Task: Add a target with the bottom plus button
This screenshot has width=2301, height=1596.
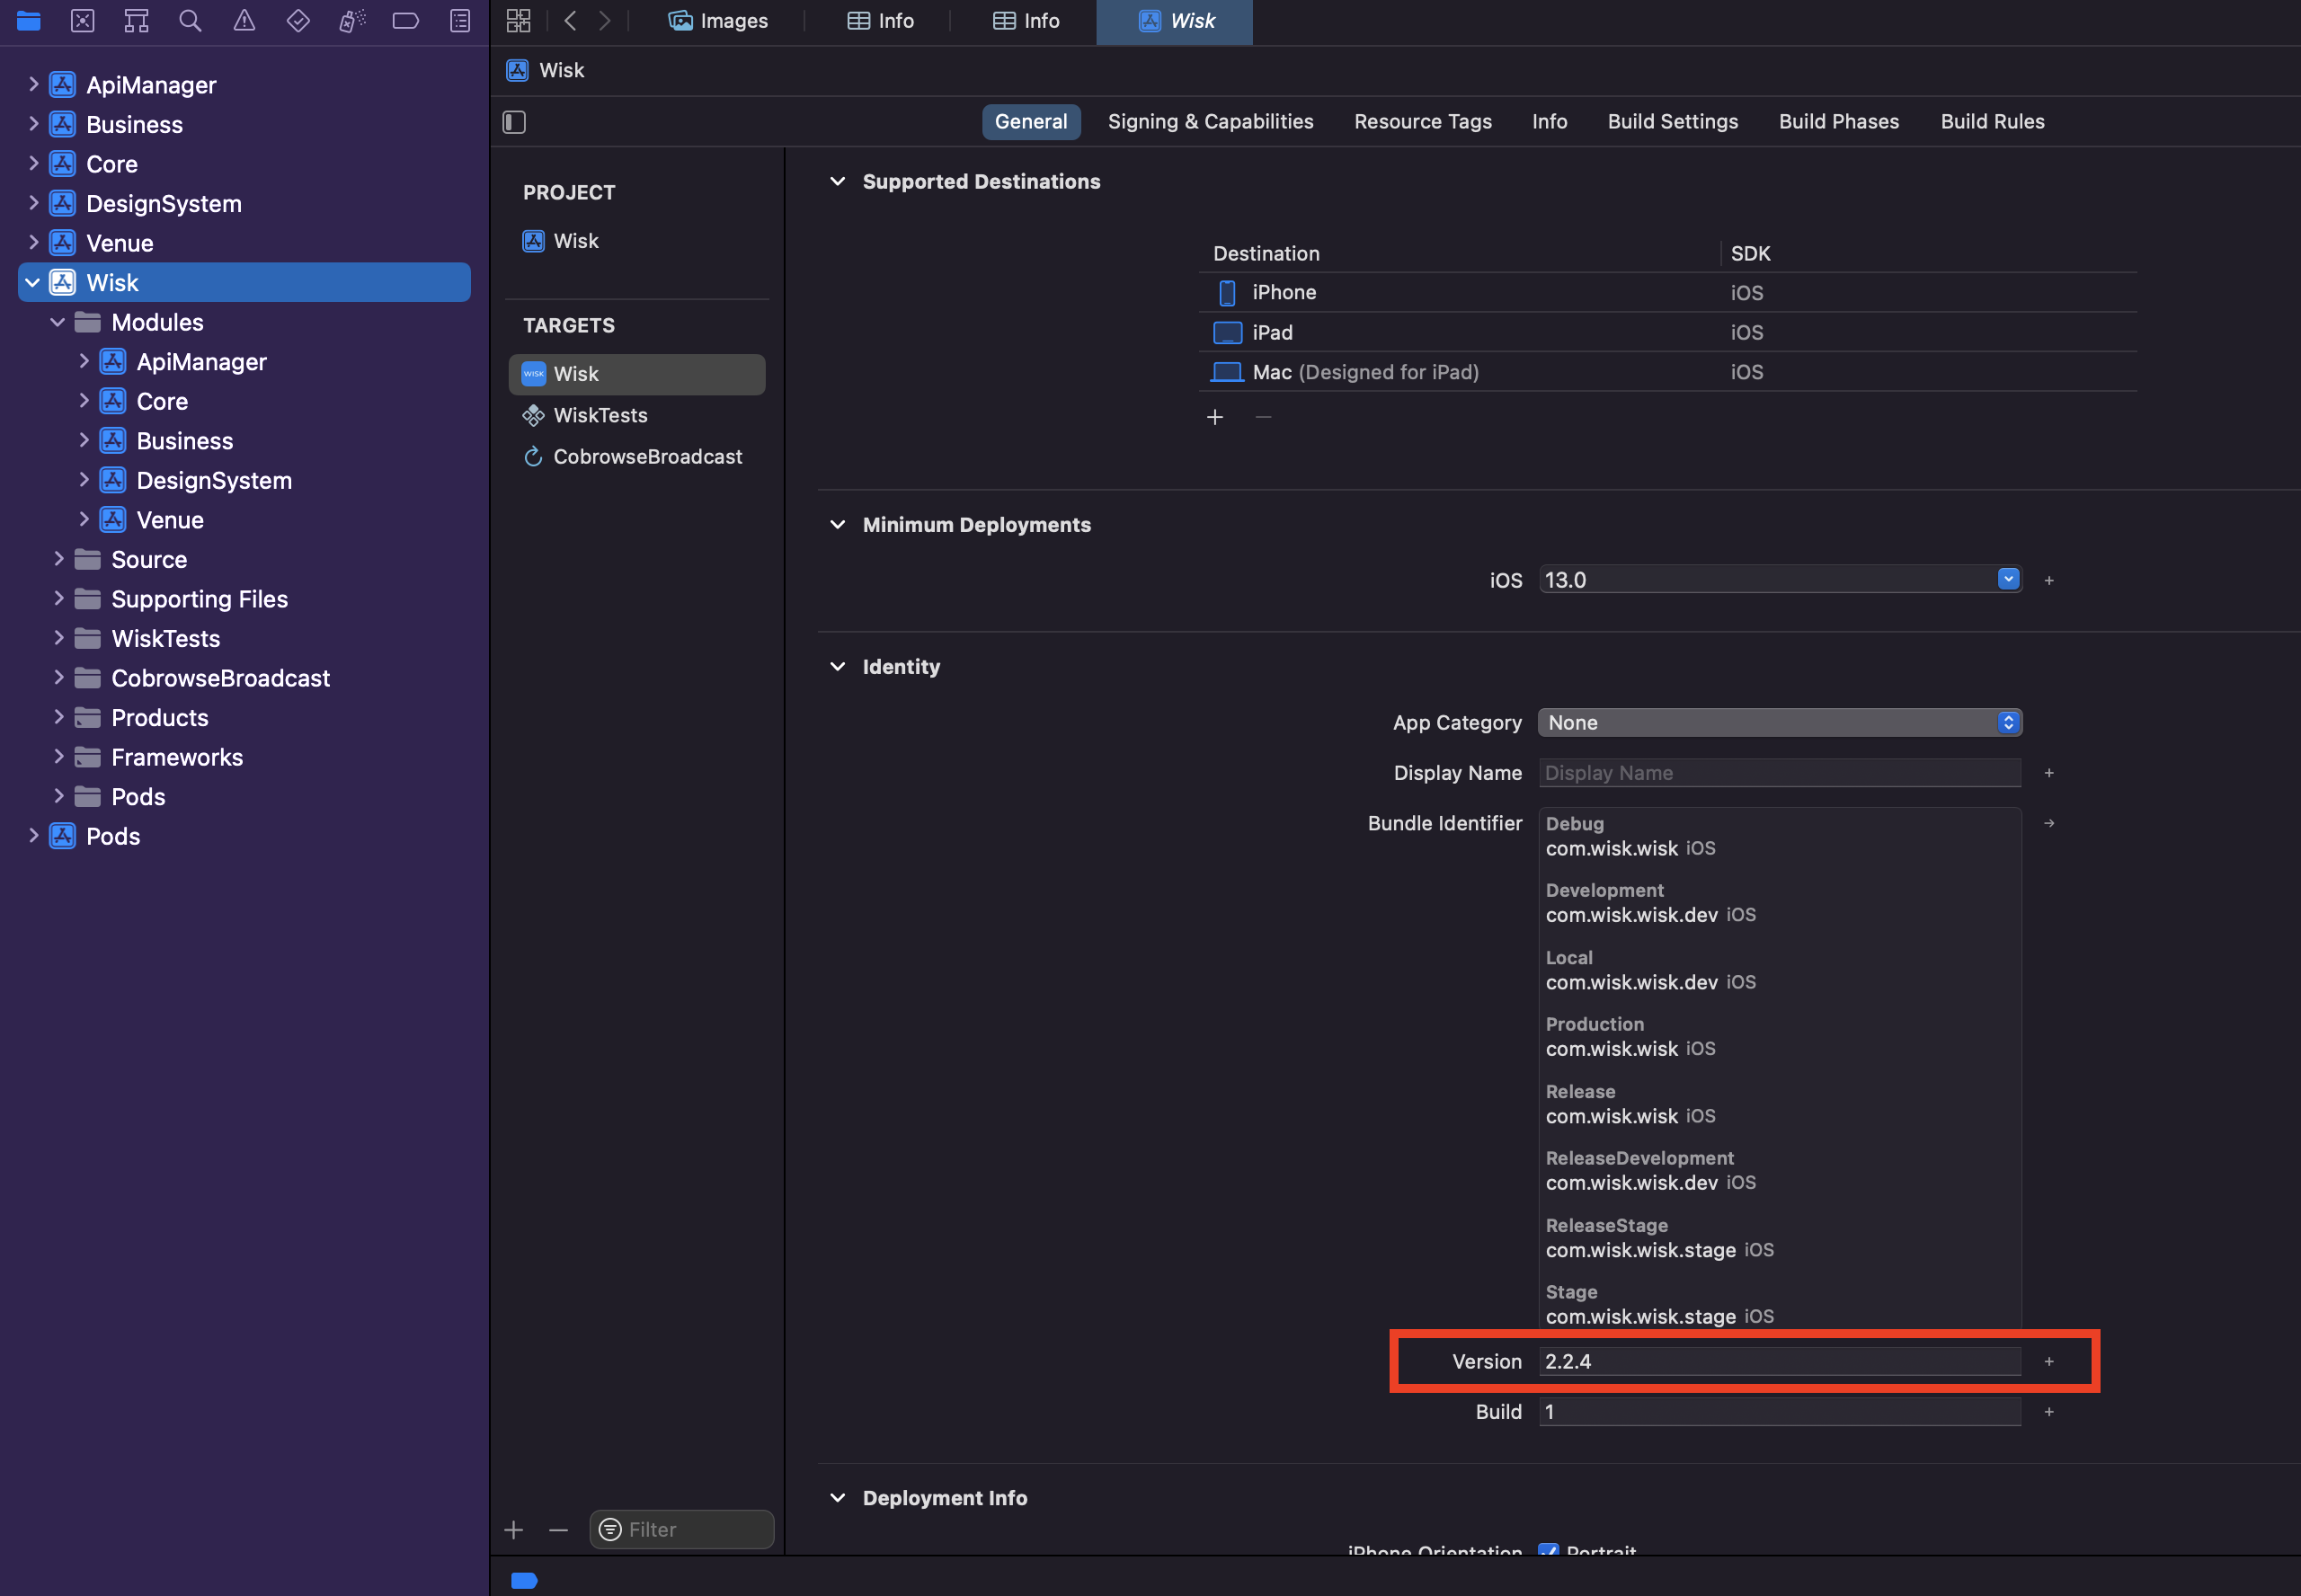Action: click(514, 1530)
